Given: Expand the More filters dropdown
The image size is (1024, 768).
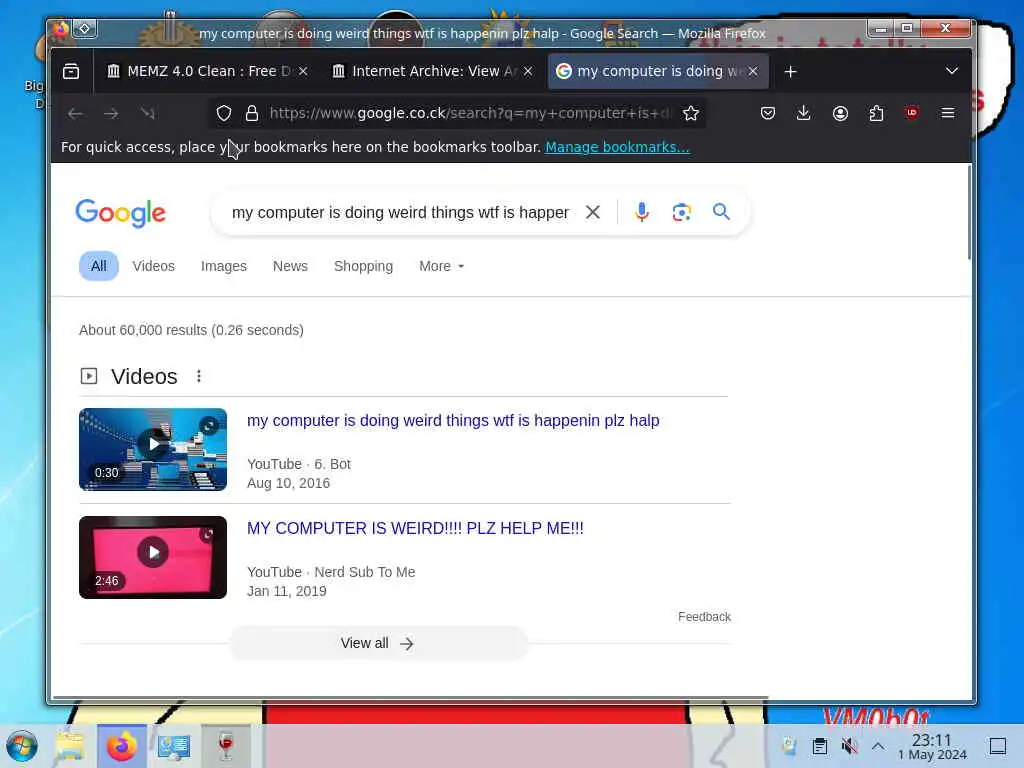Looking at the screenshot, I should 441,266.
